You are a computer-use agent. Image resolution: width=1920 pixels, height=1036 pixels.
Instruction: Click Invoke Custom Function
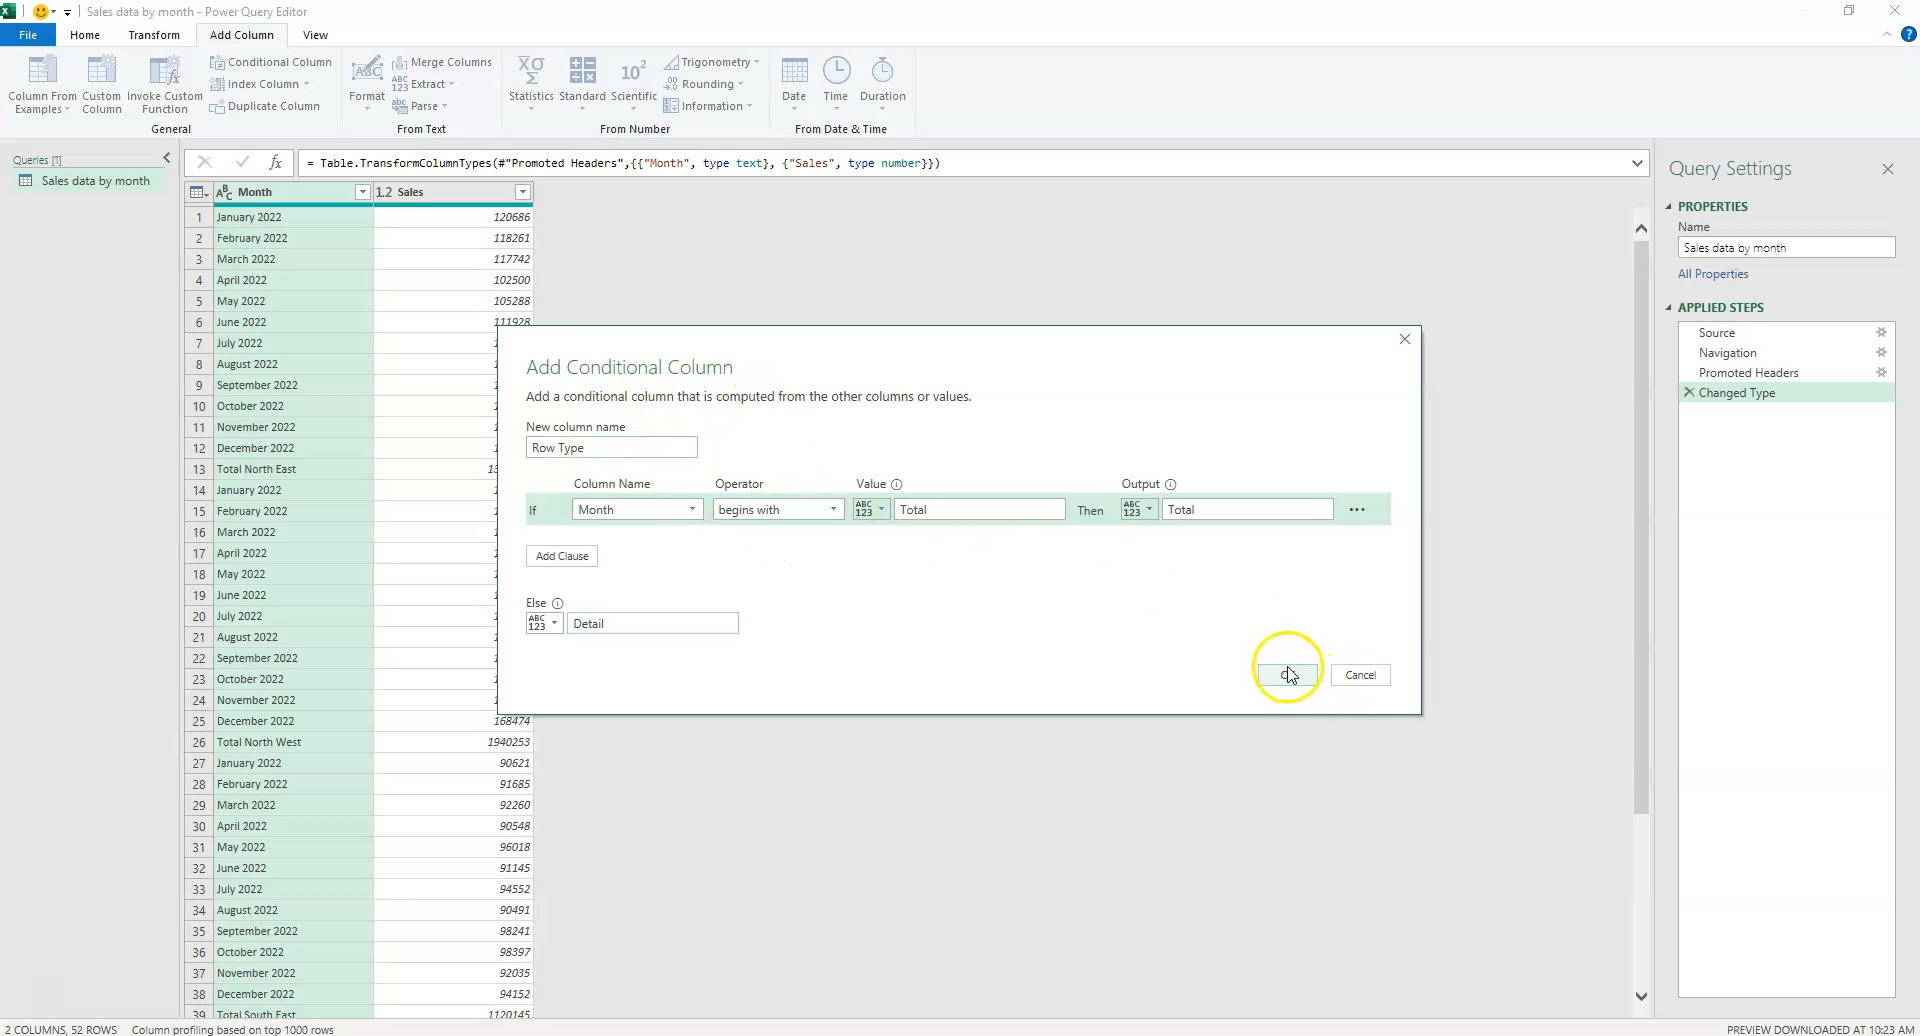[x=164, y=84]
